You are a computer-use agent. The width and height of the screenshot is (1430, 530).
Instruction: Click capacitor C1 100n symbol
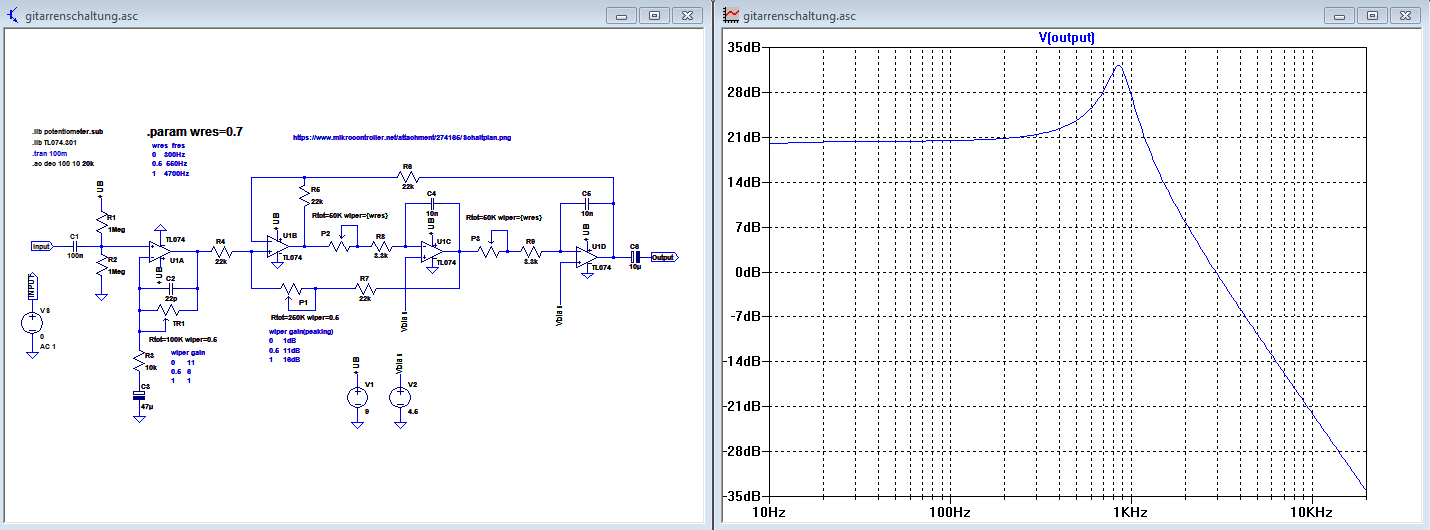[x=74, y=246]
